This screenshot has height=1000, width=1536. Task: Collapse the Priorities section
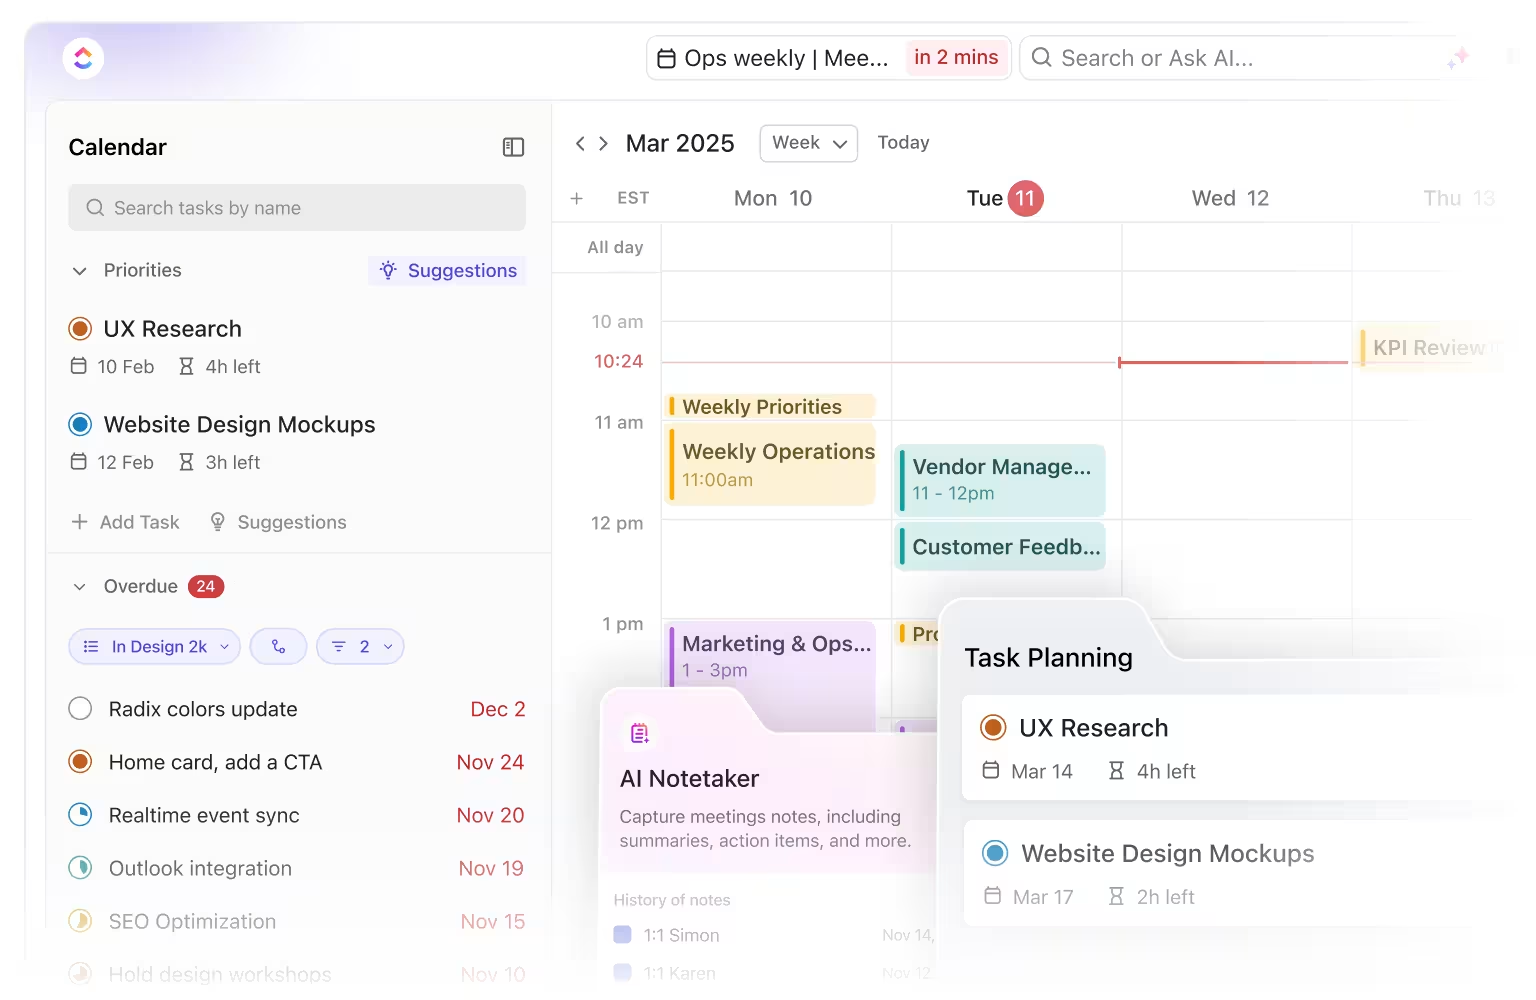(x=79, y=270)
